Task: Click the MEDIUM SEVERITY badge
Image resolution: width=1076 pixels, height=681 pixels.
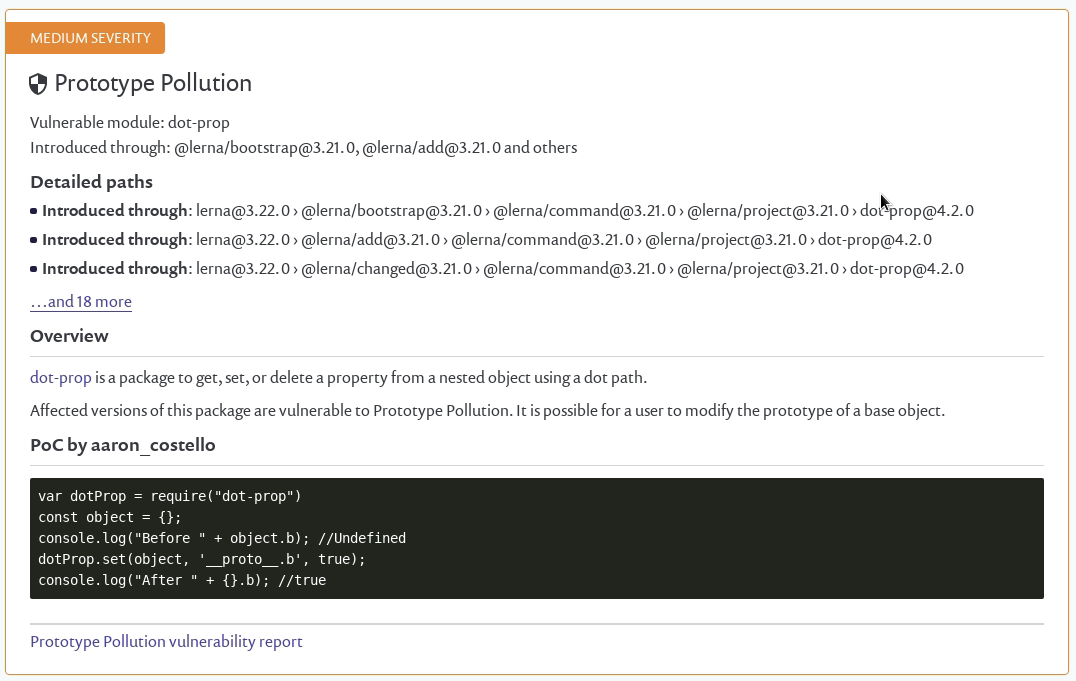Action: click(85, 38)
